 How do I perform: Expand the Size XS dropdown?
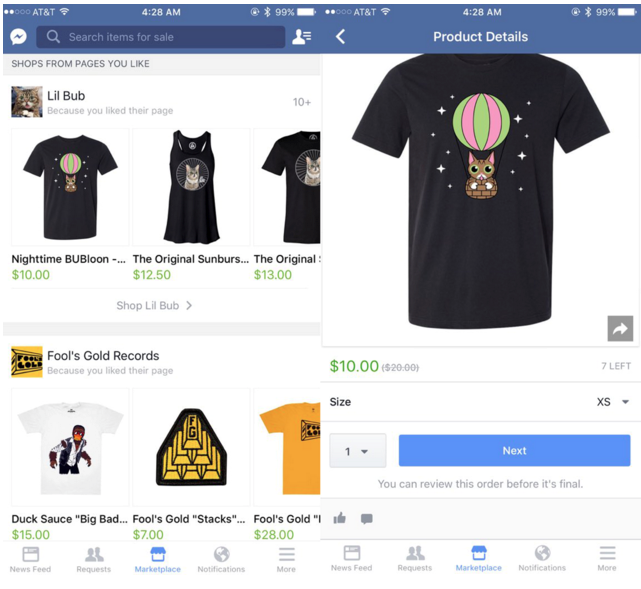pos(612,402)
